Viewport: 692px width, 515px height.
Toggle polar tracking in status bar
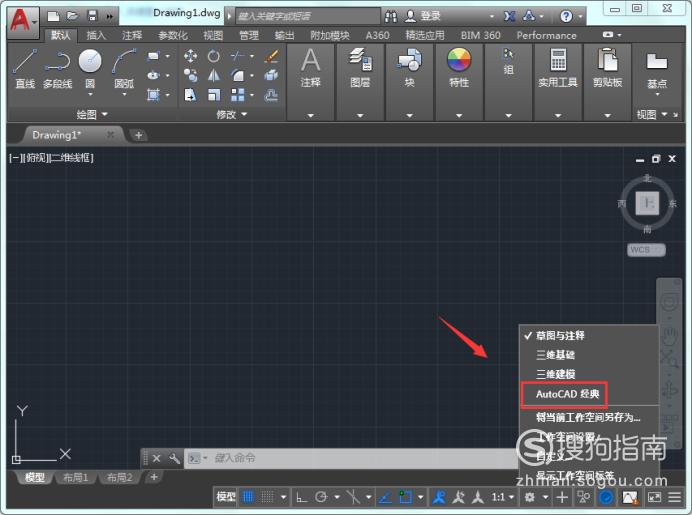(x=321, y=497)
